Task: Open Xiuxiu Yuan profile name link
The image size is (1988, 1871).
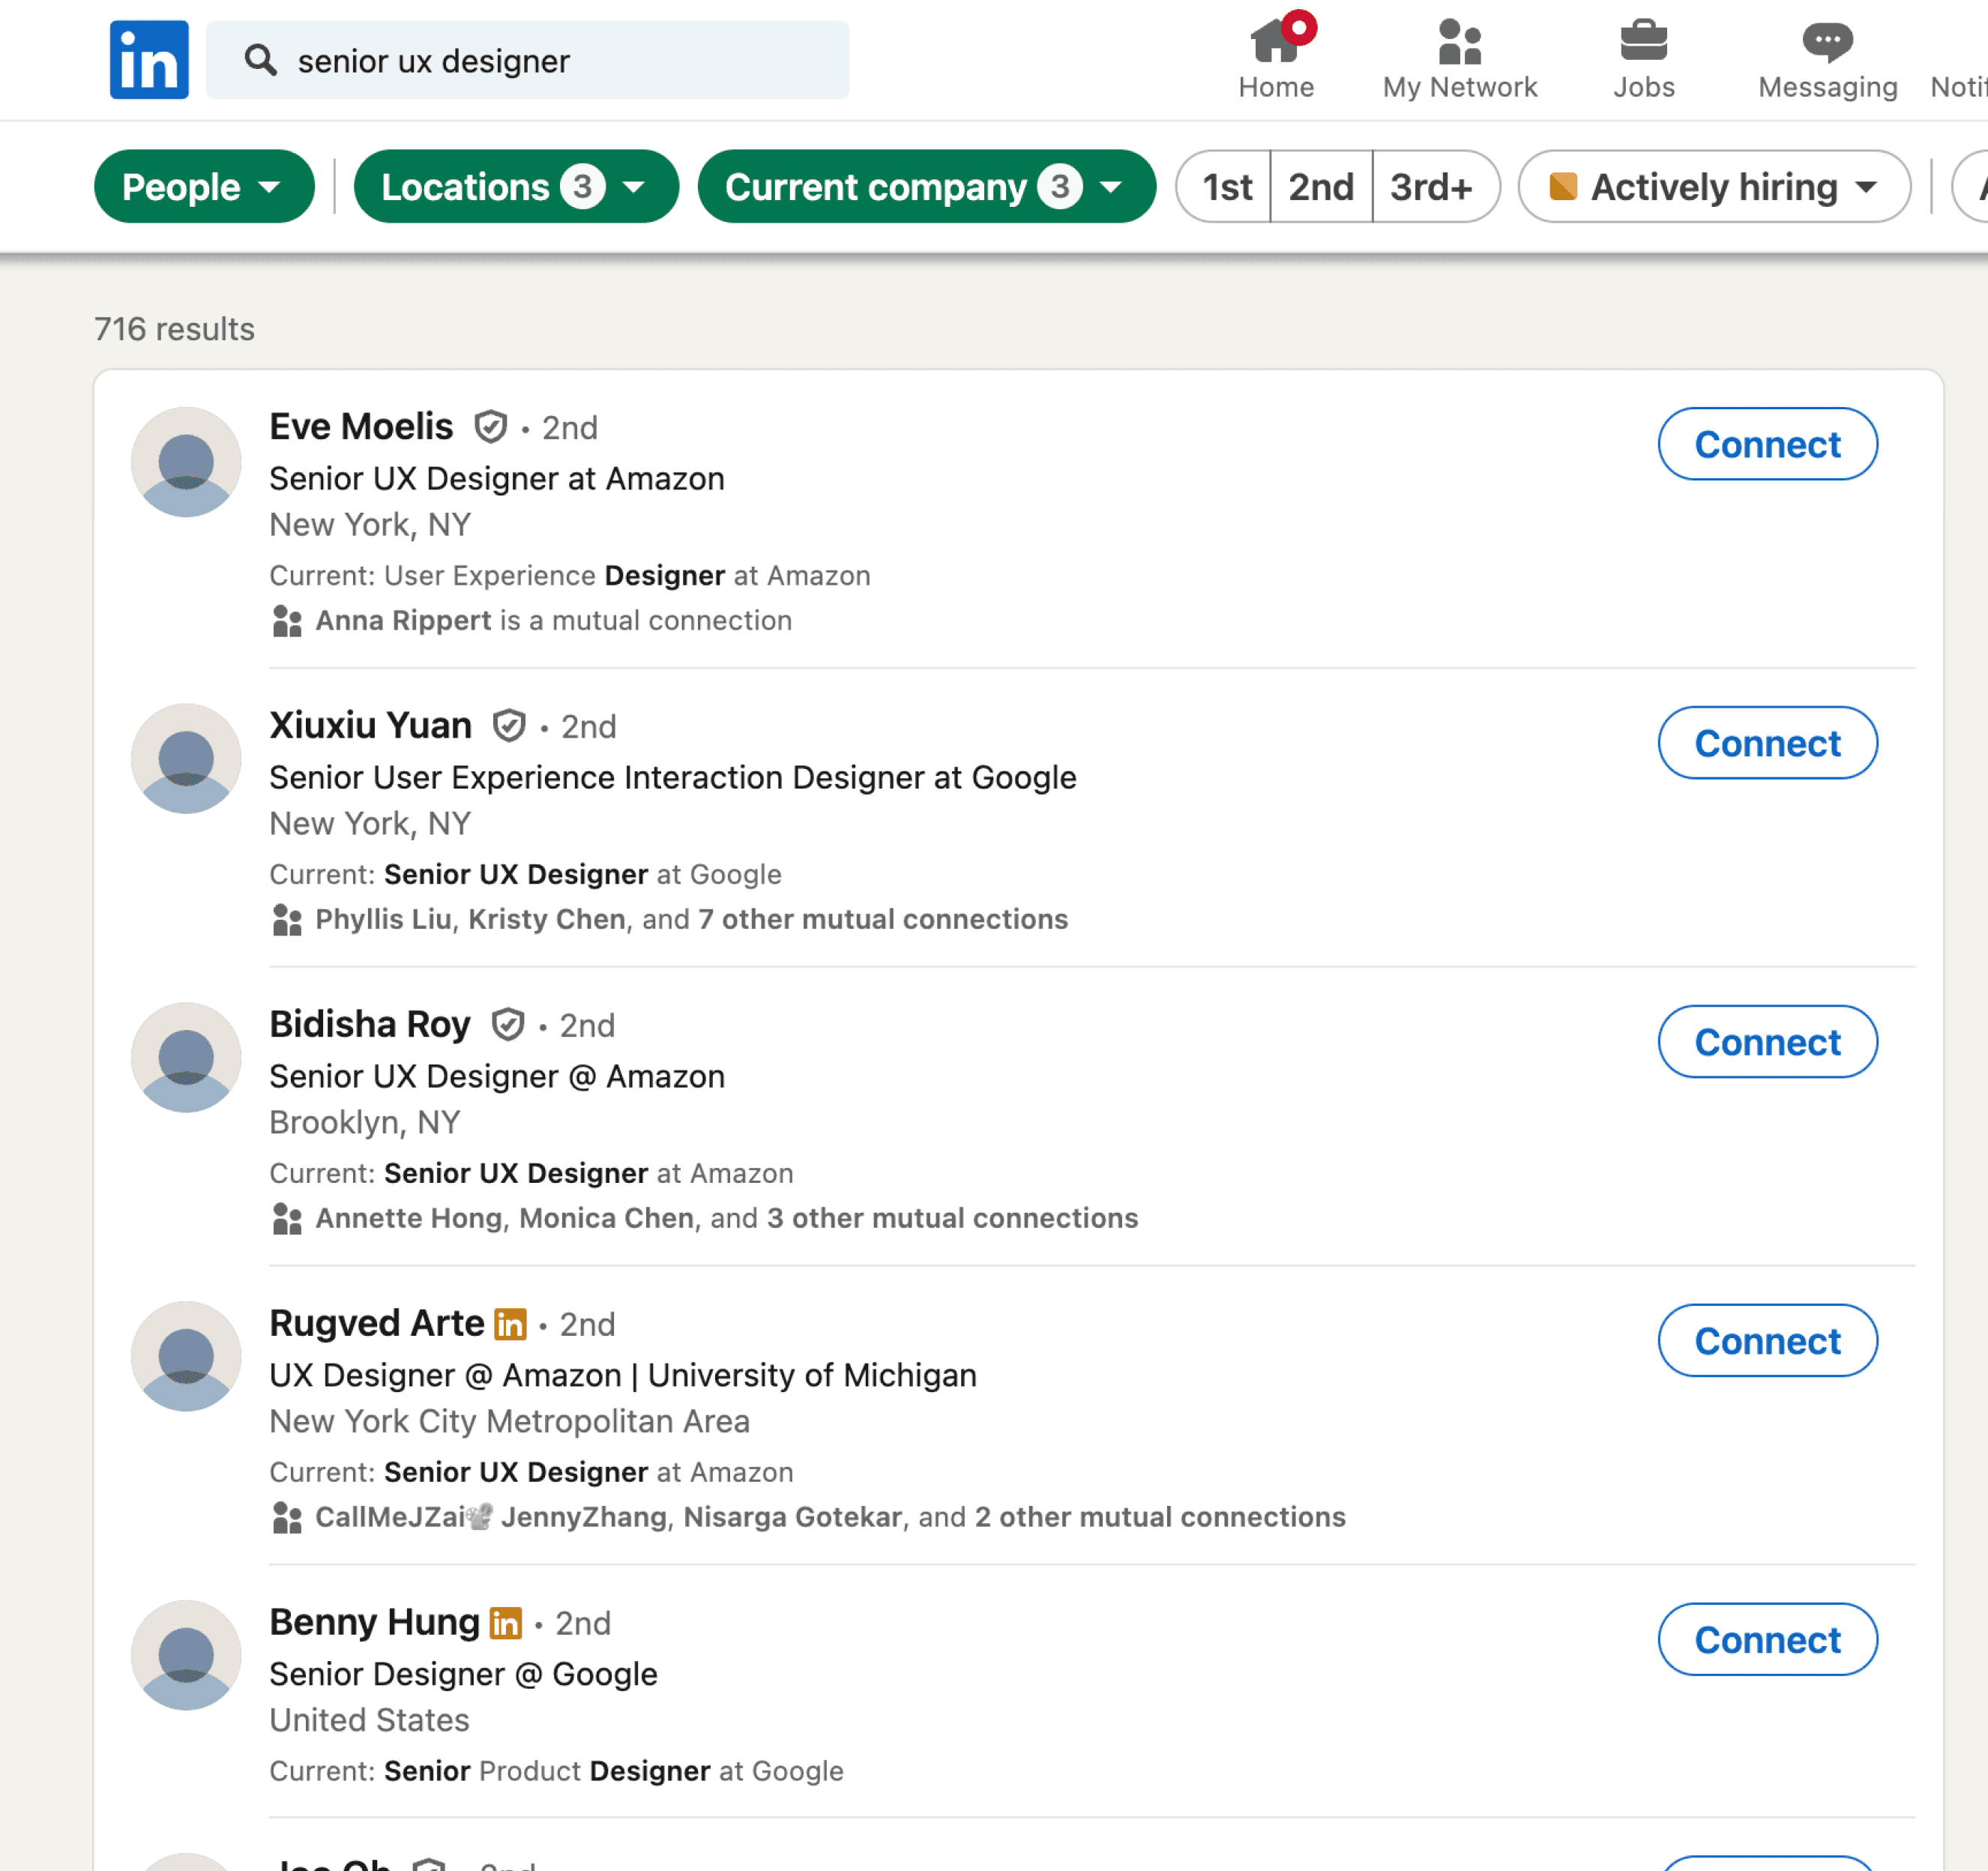Action: (371, 725)
